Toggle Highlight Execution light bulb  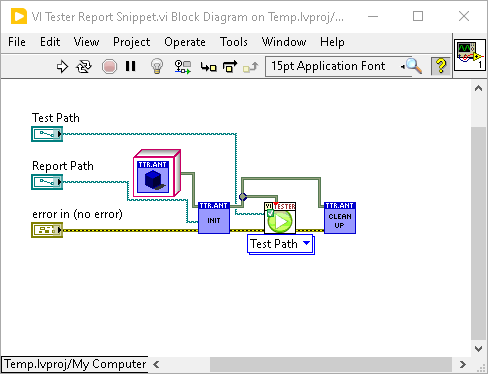coord(157,66)
